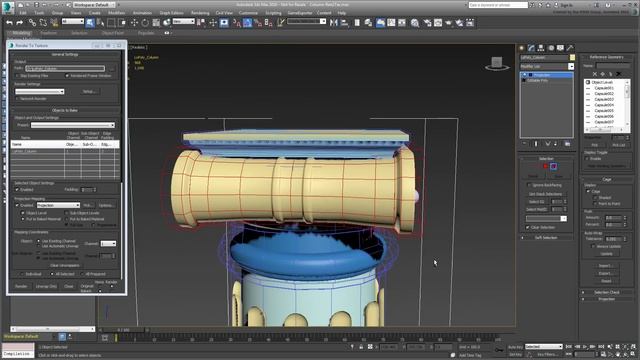Open the Workspace Default dropdown in title bar
Image resolution: width=640 pixels, height=360 pixels.
(x=93, y=5)
